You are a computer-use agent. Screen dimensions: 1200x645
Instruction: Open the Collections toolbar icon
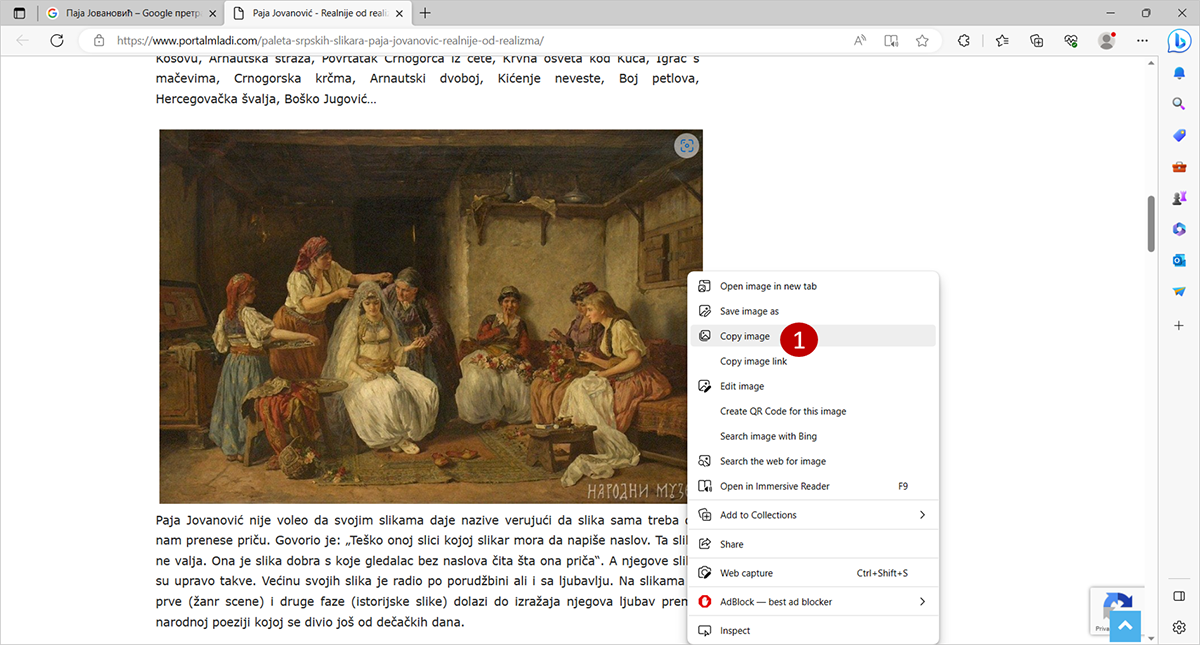pyautogui.click(x=1037, y=41)
